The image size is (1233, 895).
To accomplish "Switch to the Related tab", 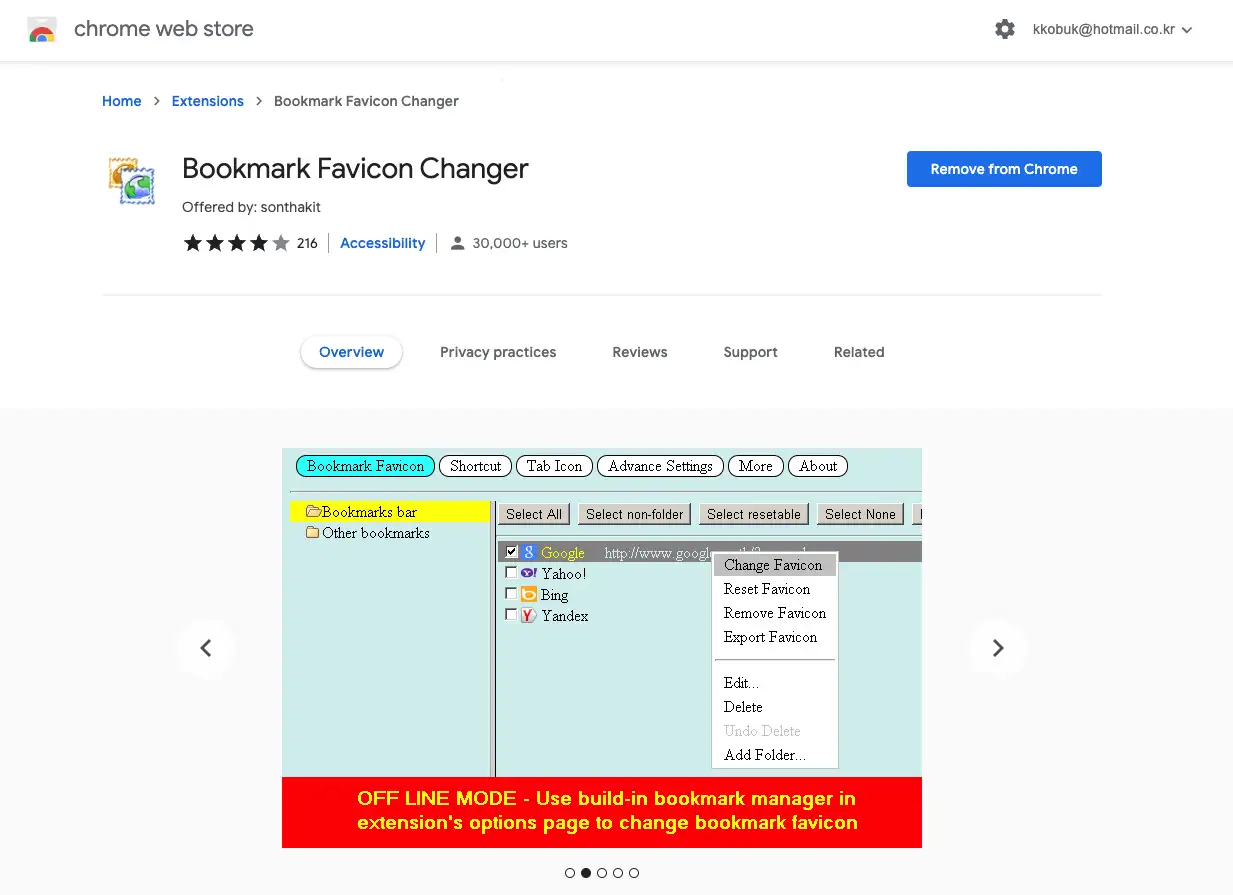I will pos(859,352).
